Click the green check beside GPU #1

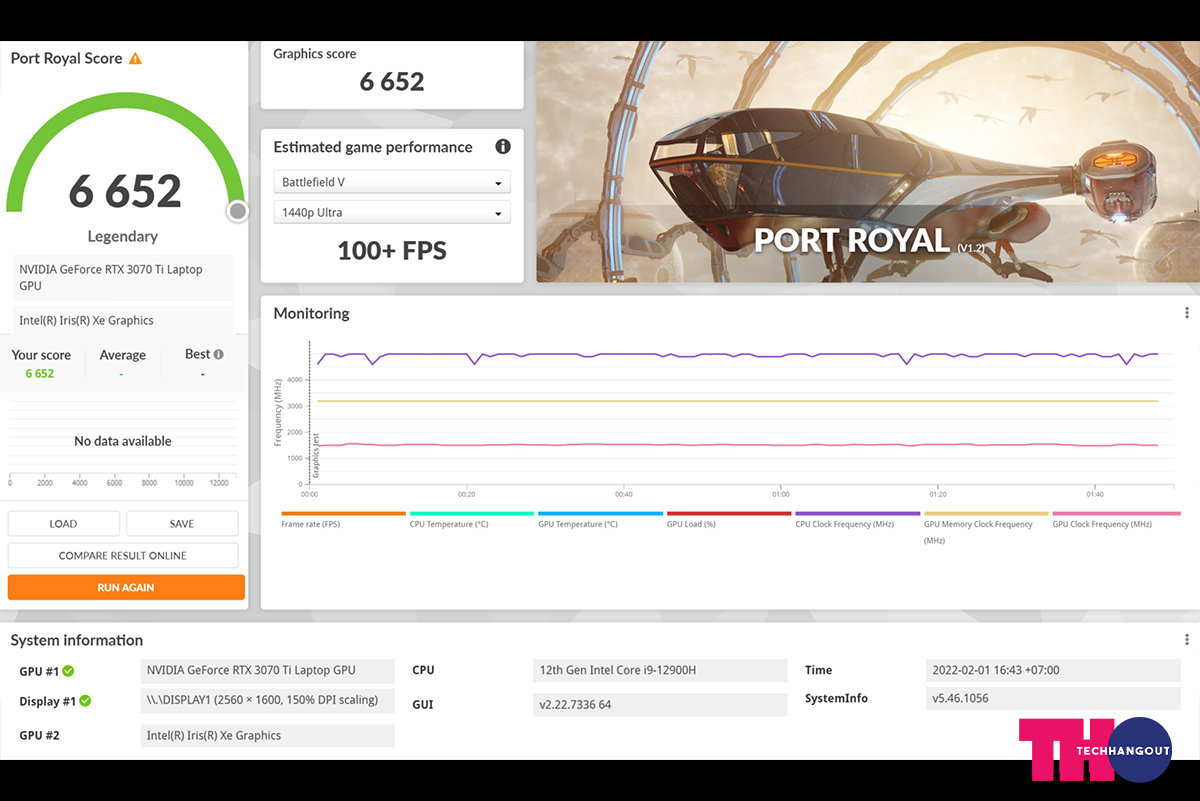click(68, 671)
